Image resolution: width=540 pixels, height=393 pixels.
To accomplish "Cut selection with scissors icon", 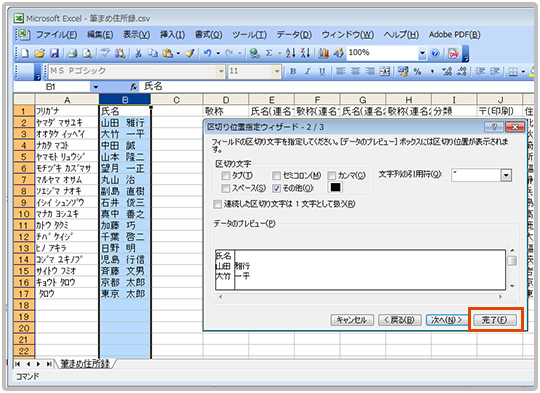I will (x=138, y=53).
